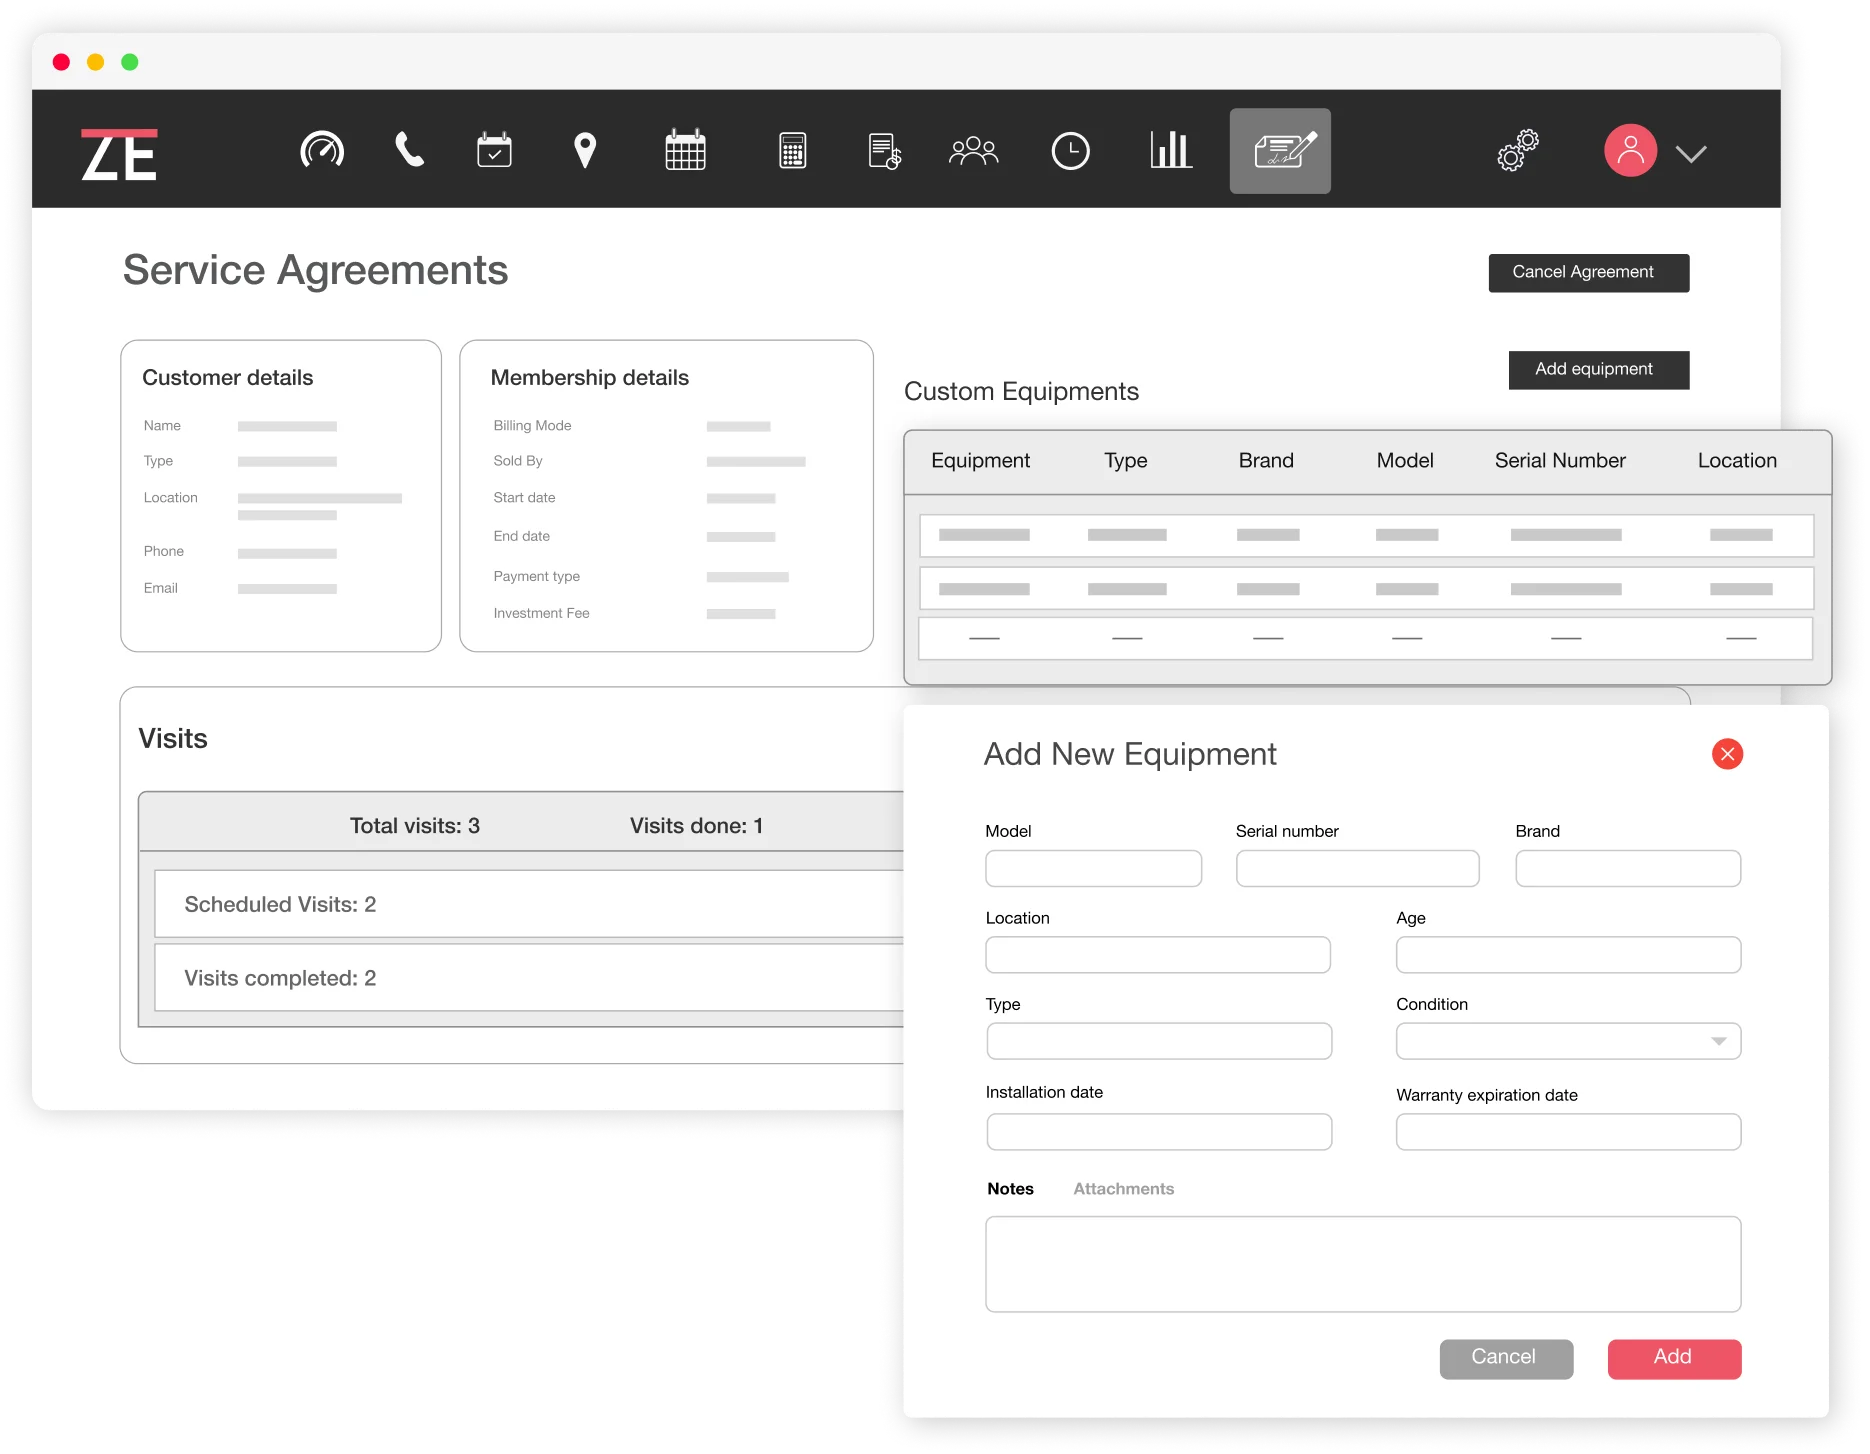Open the dashboard speedometer icon
1870x1454 pixels.
click(x=322, y=150)
